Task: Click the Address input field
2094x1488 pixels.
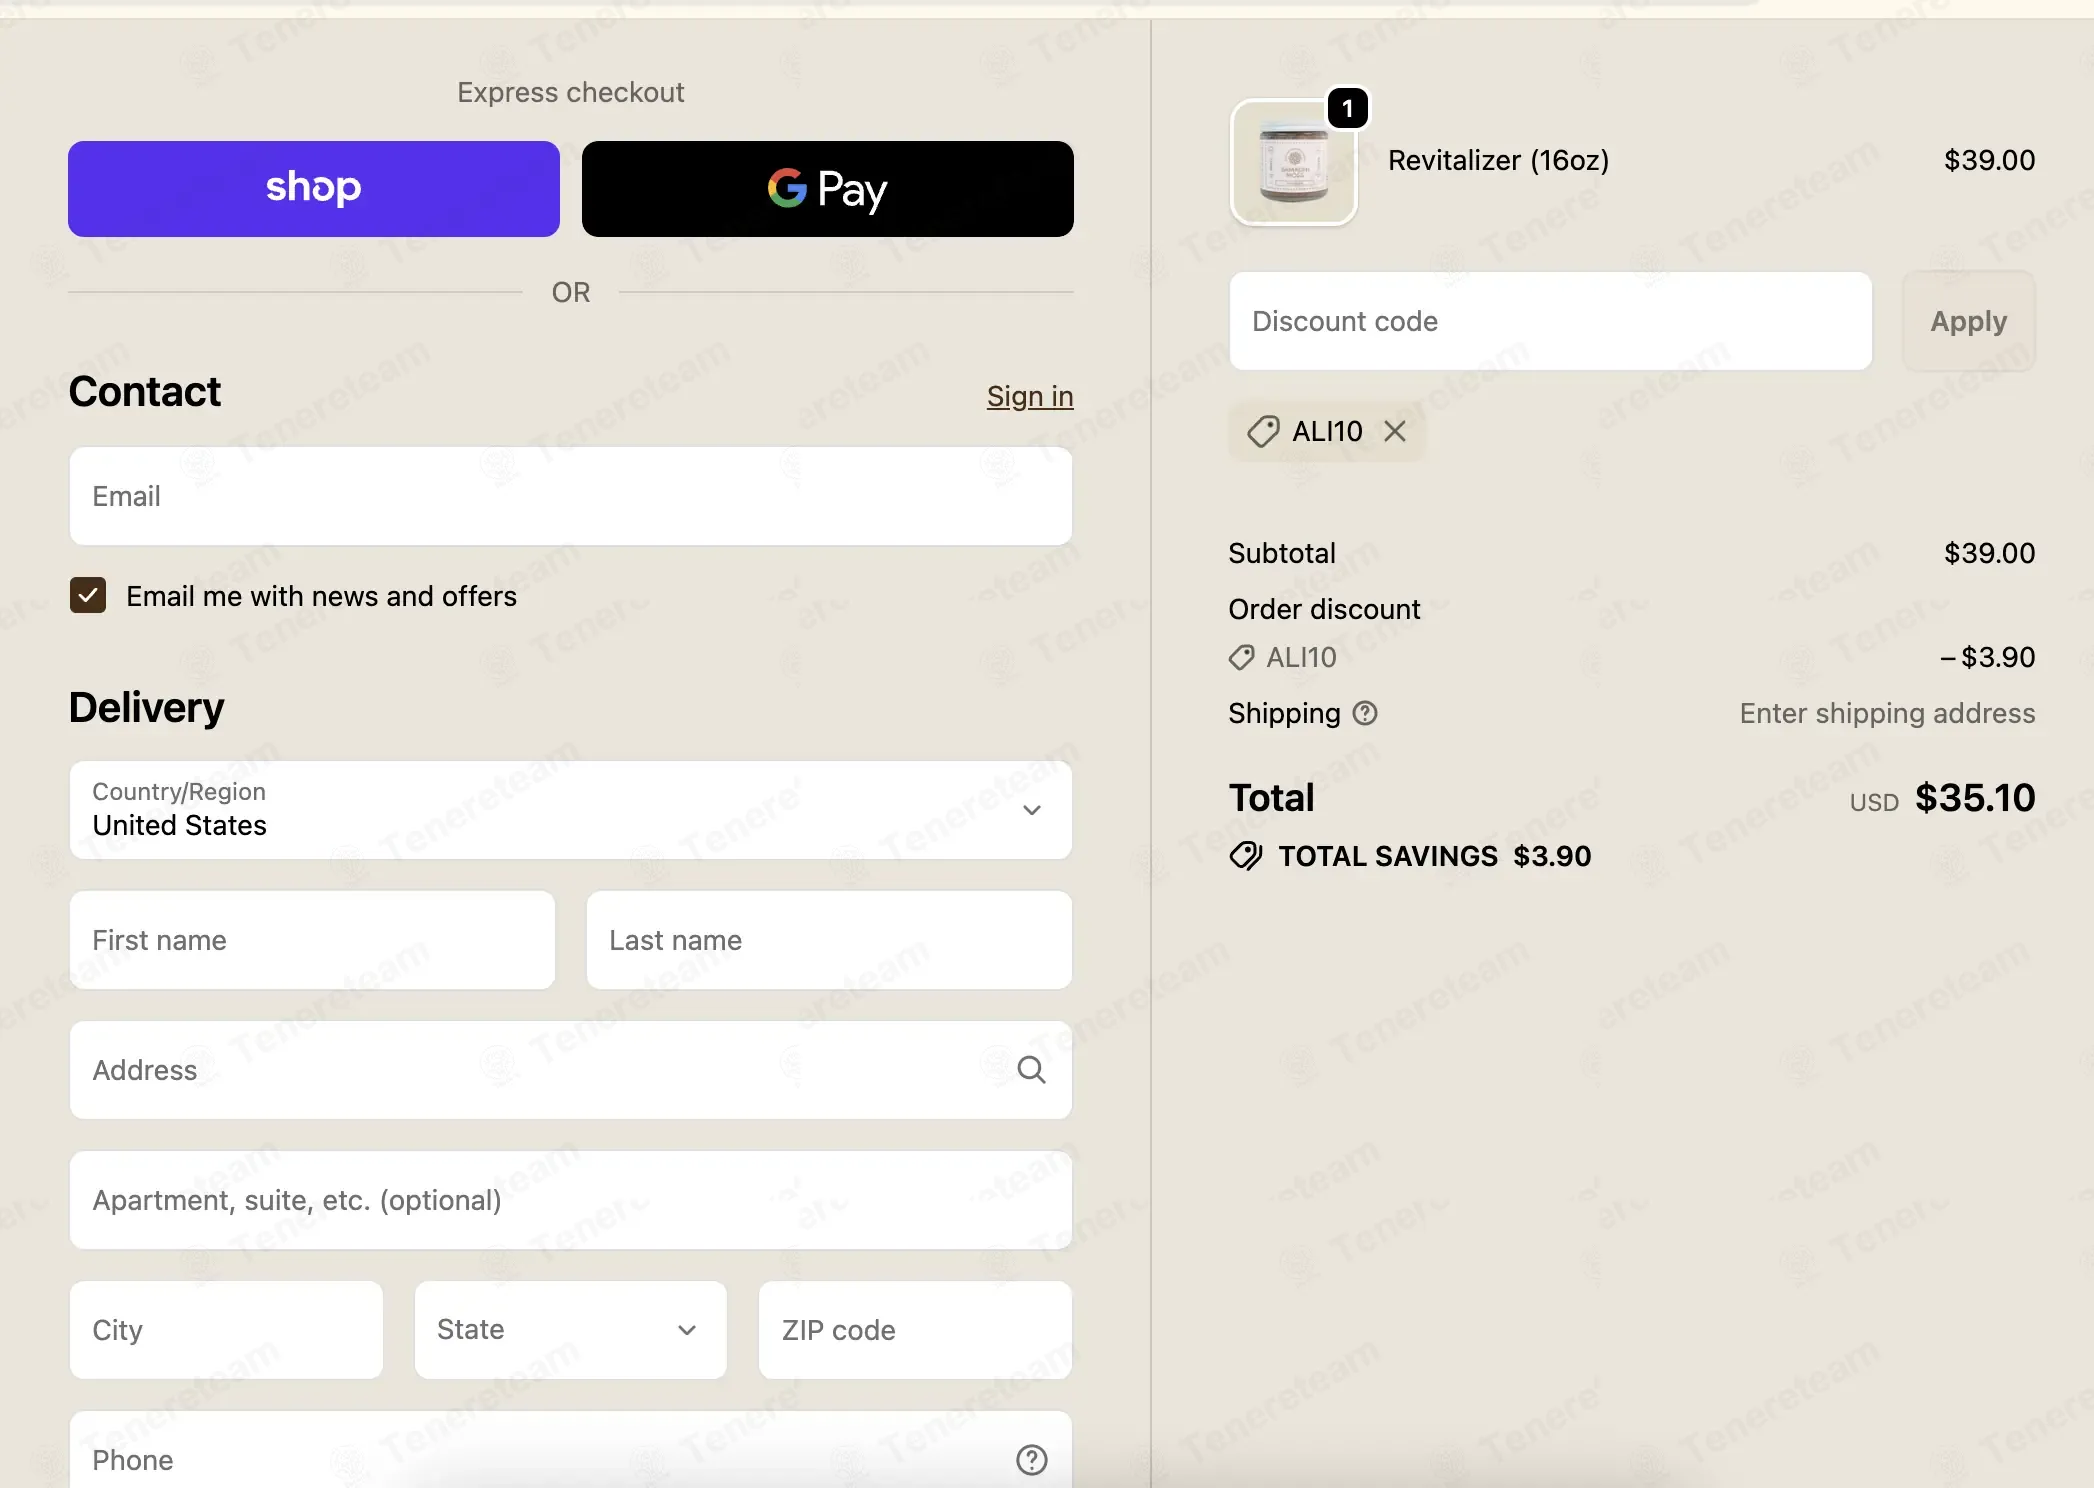Action: (x=571, y=1070)
